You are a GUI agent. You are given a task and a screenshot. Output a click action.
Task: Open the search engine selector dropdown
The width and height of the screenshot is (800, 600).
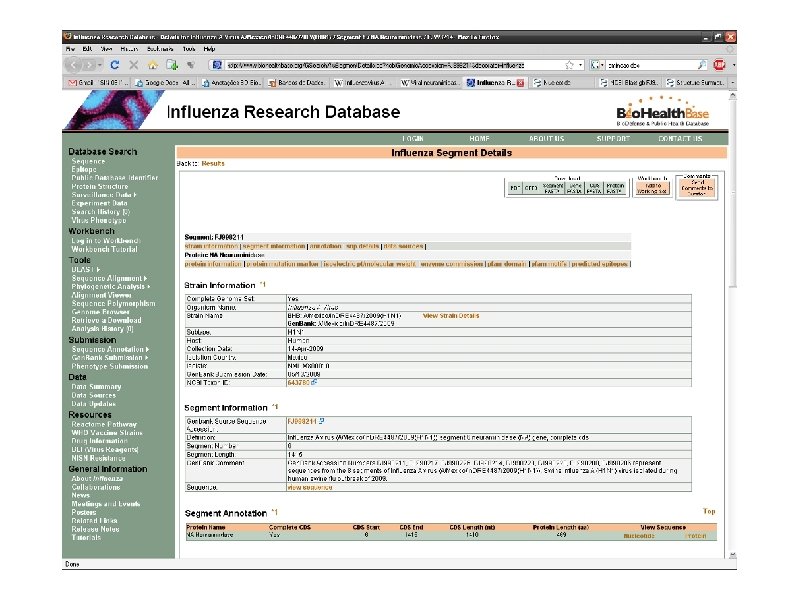pyautogui.click(x=596, y=65)
